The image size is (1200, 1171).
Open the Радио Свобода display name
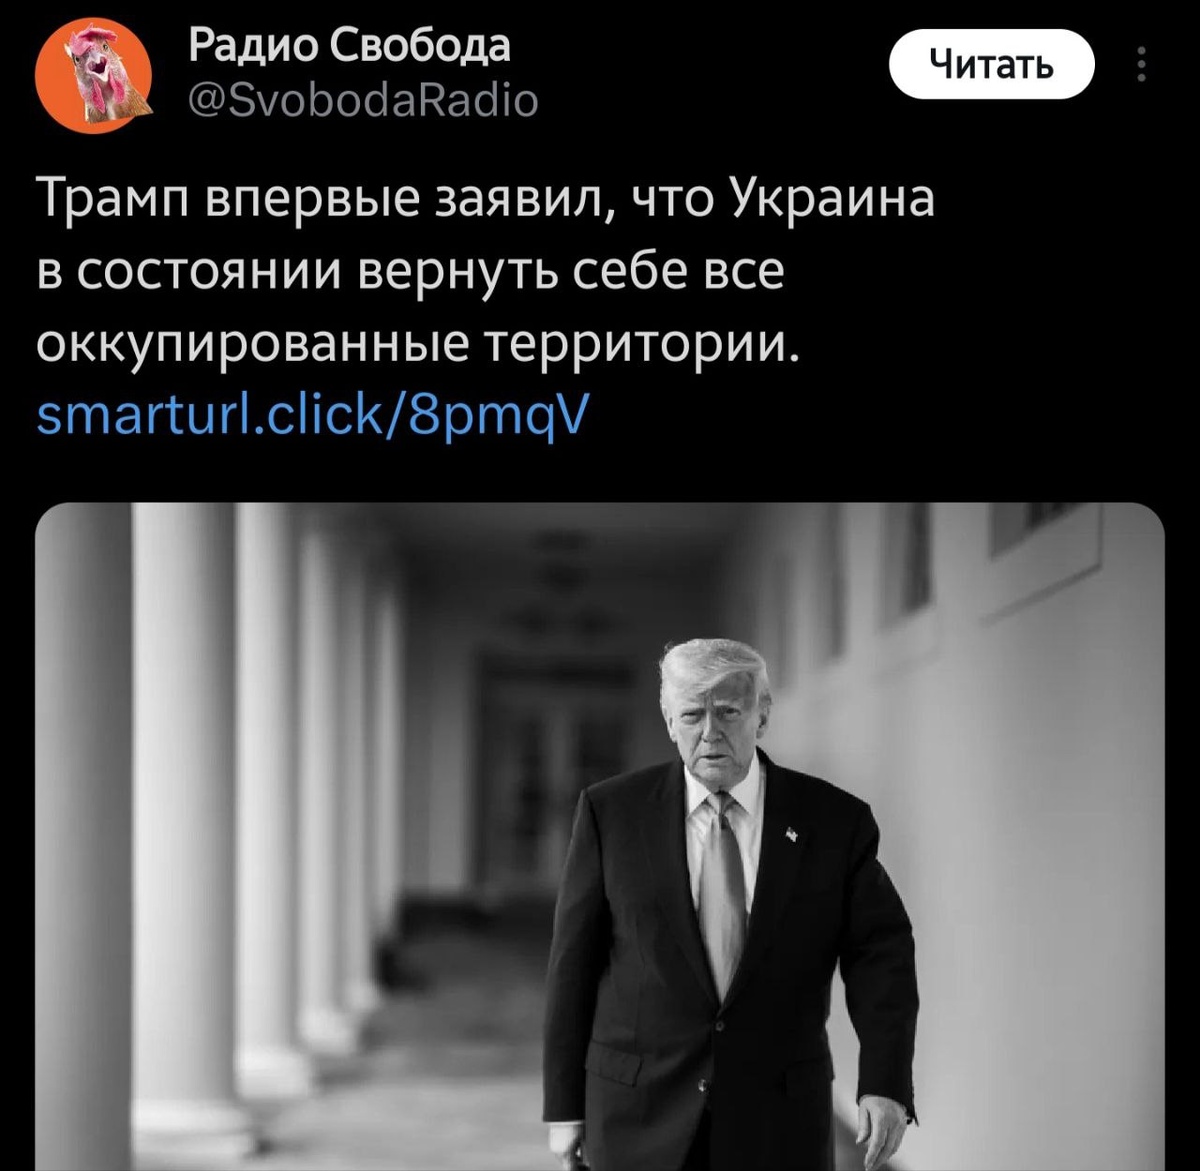tap(350, 45)
